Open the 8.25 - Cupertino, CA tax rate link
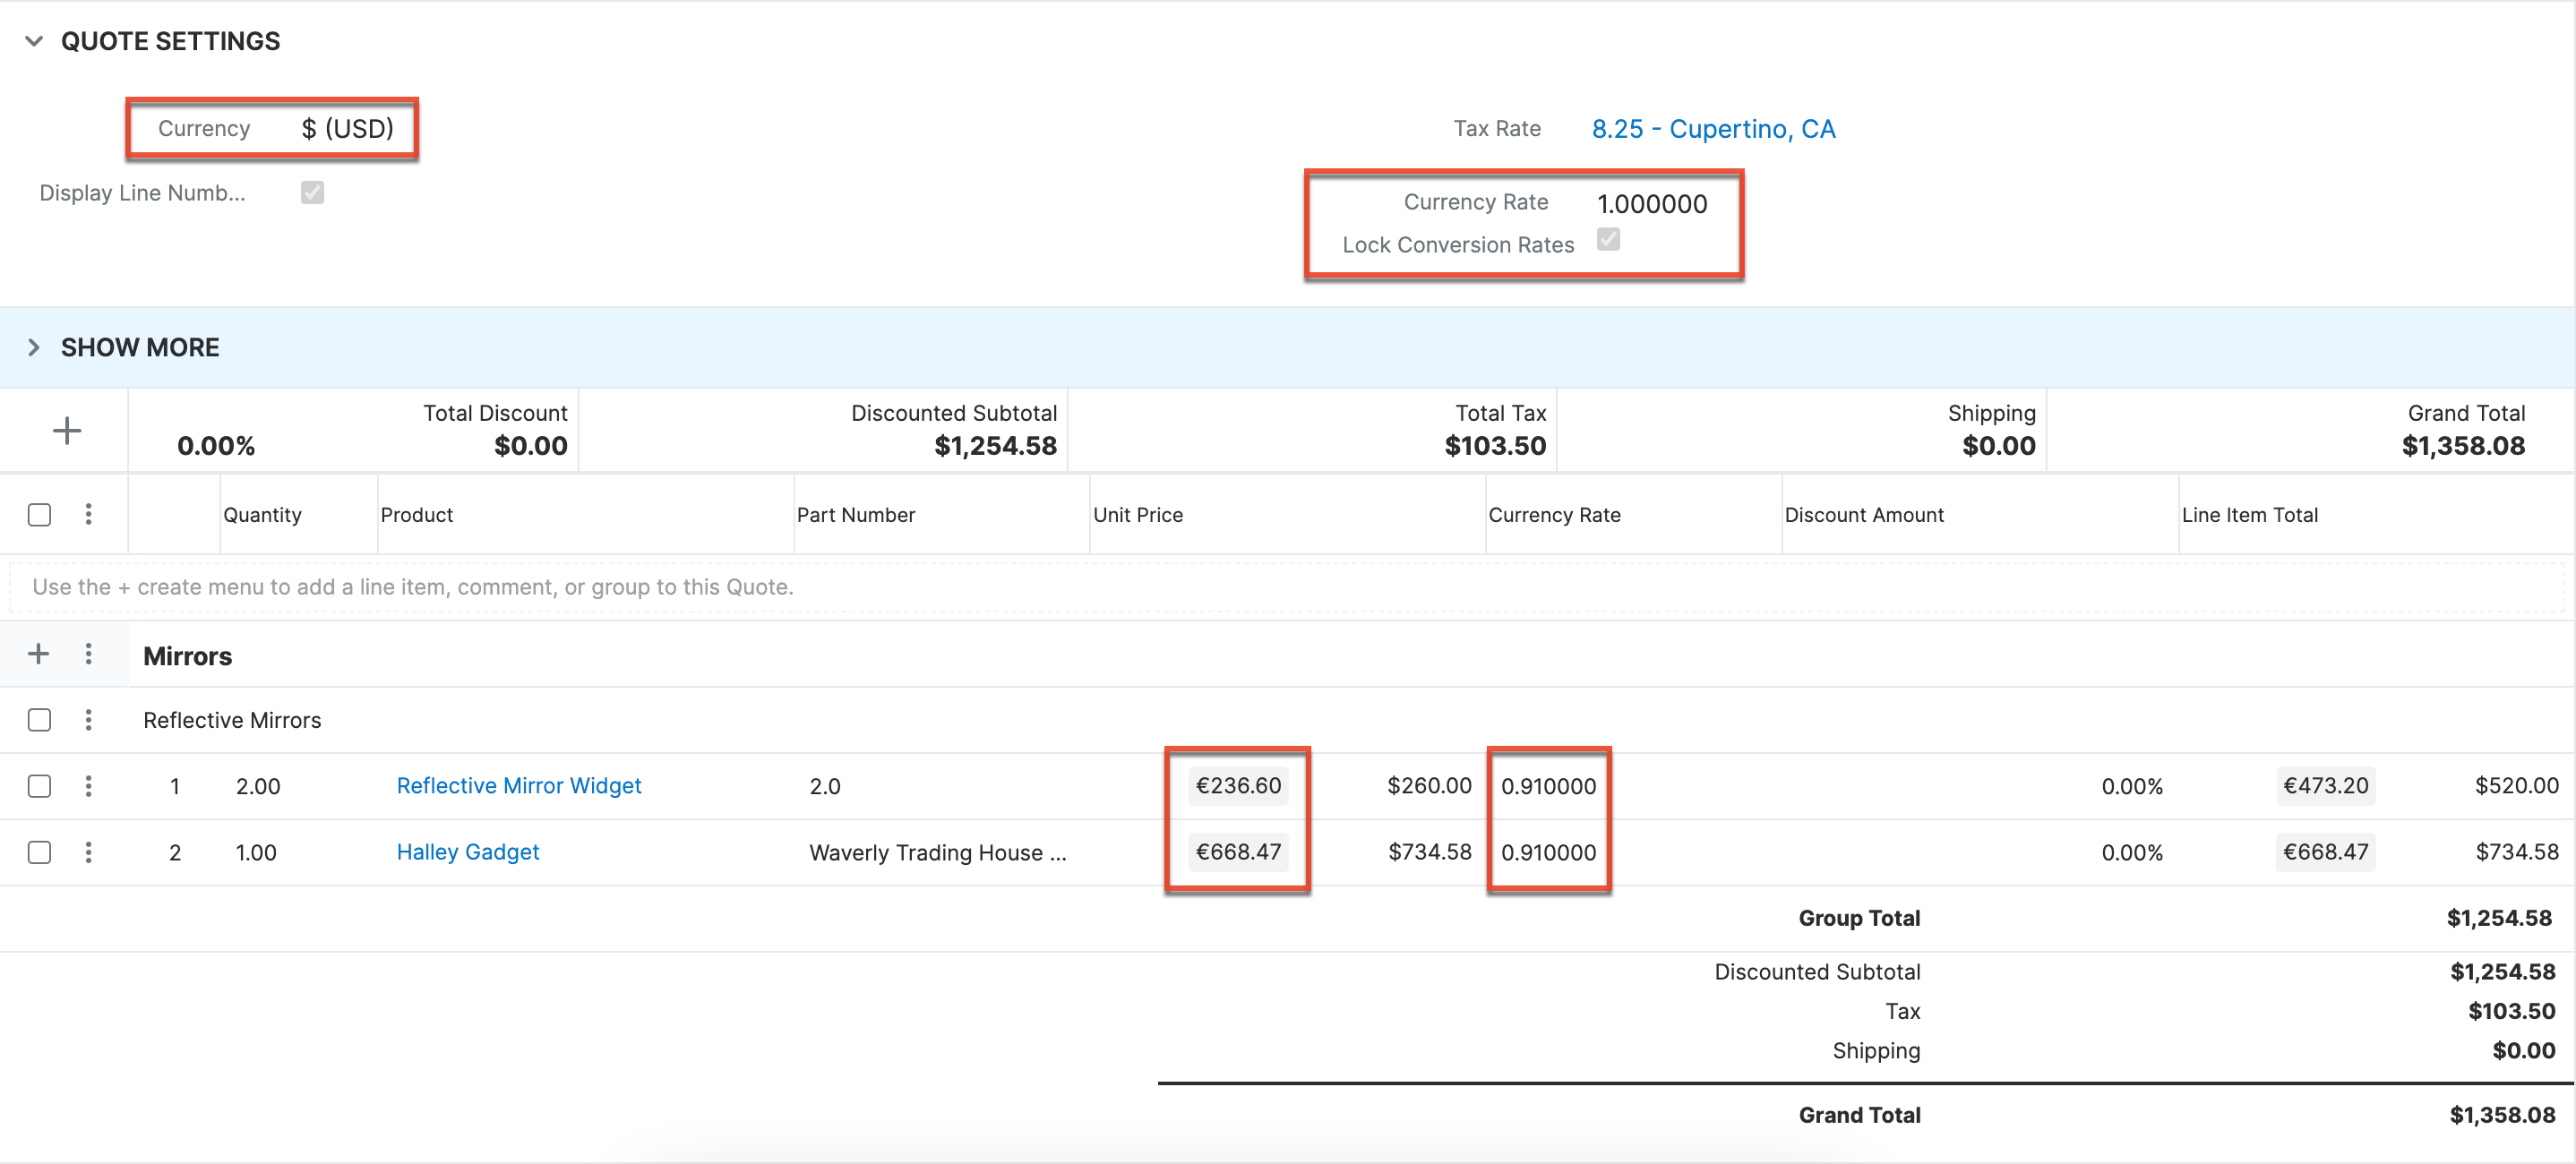The width and height of the screenshot is (2576, 1164). 1713,129
